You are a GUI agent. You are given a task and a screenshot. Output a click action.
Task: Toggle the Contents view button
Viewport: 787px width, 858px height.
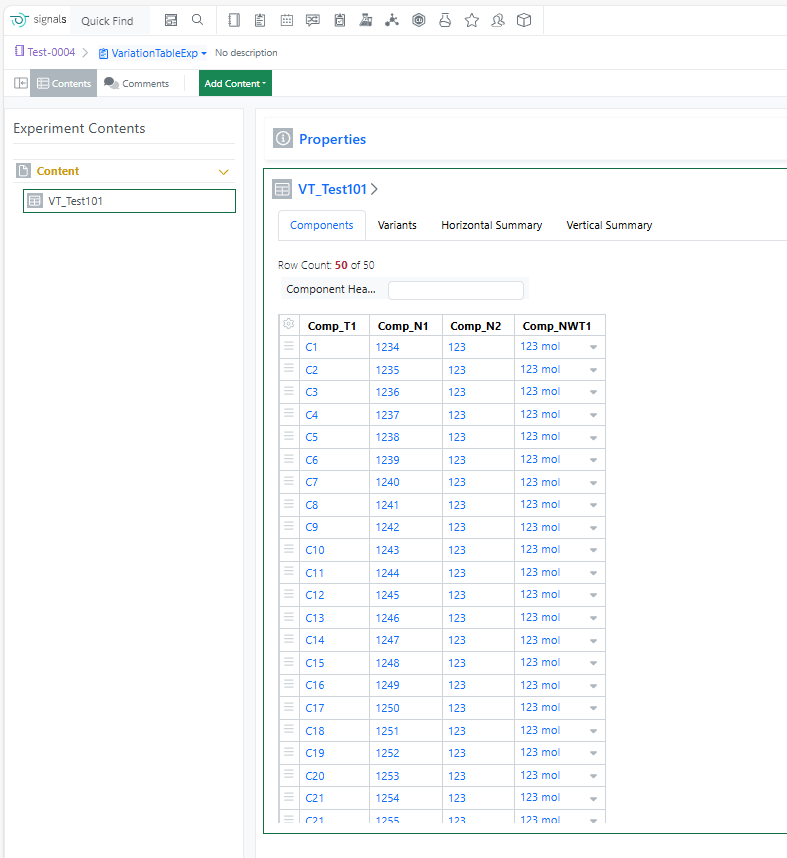pyautogui.click(x=64, y=83)
